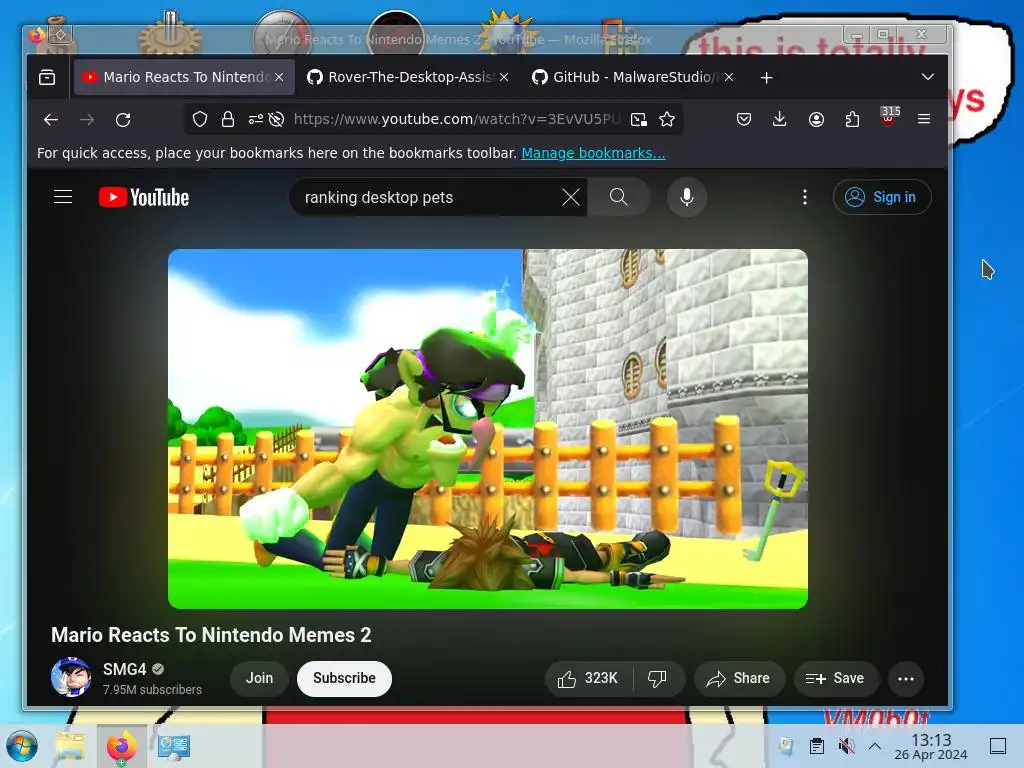Show site security padlock info
1024x768 pixels.
(227, 119)
